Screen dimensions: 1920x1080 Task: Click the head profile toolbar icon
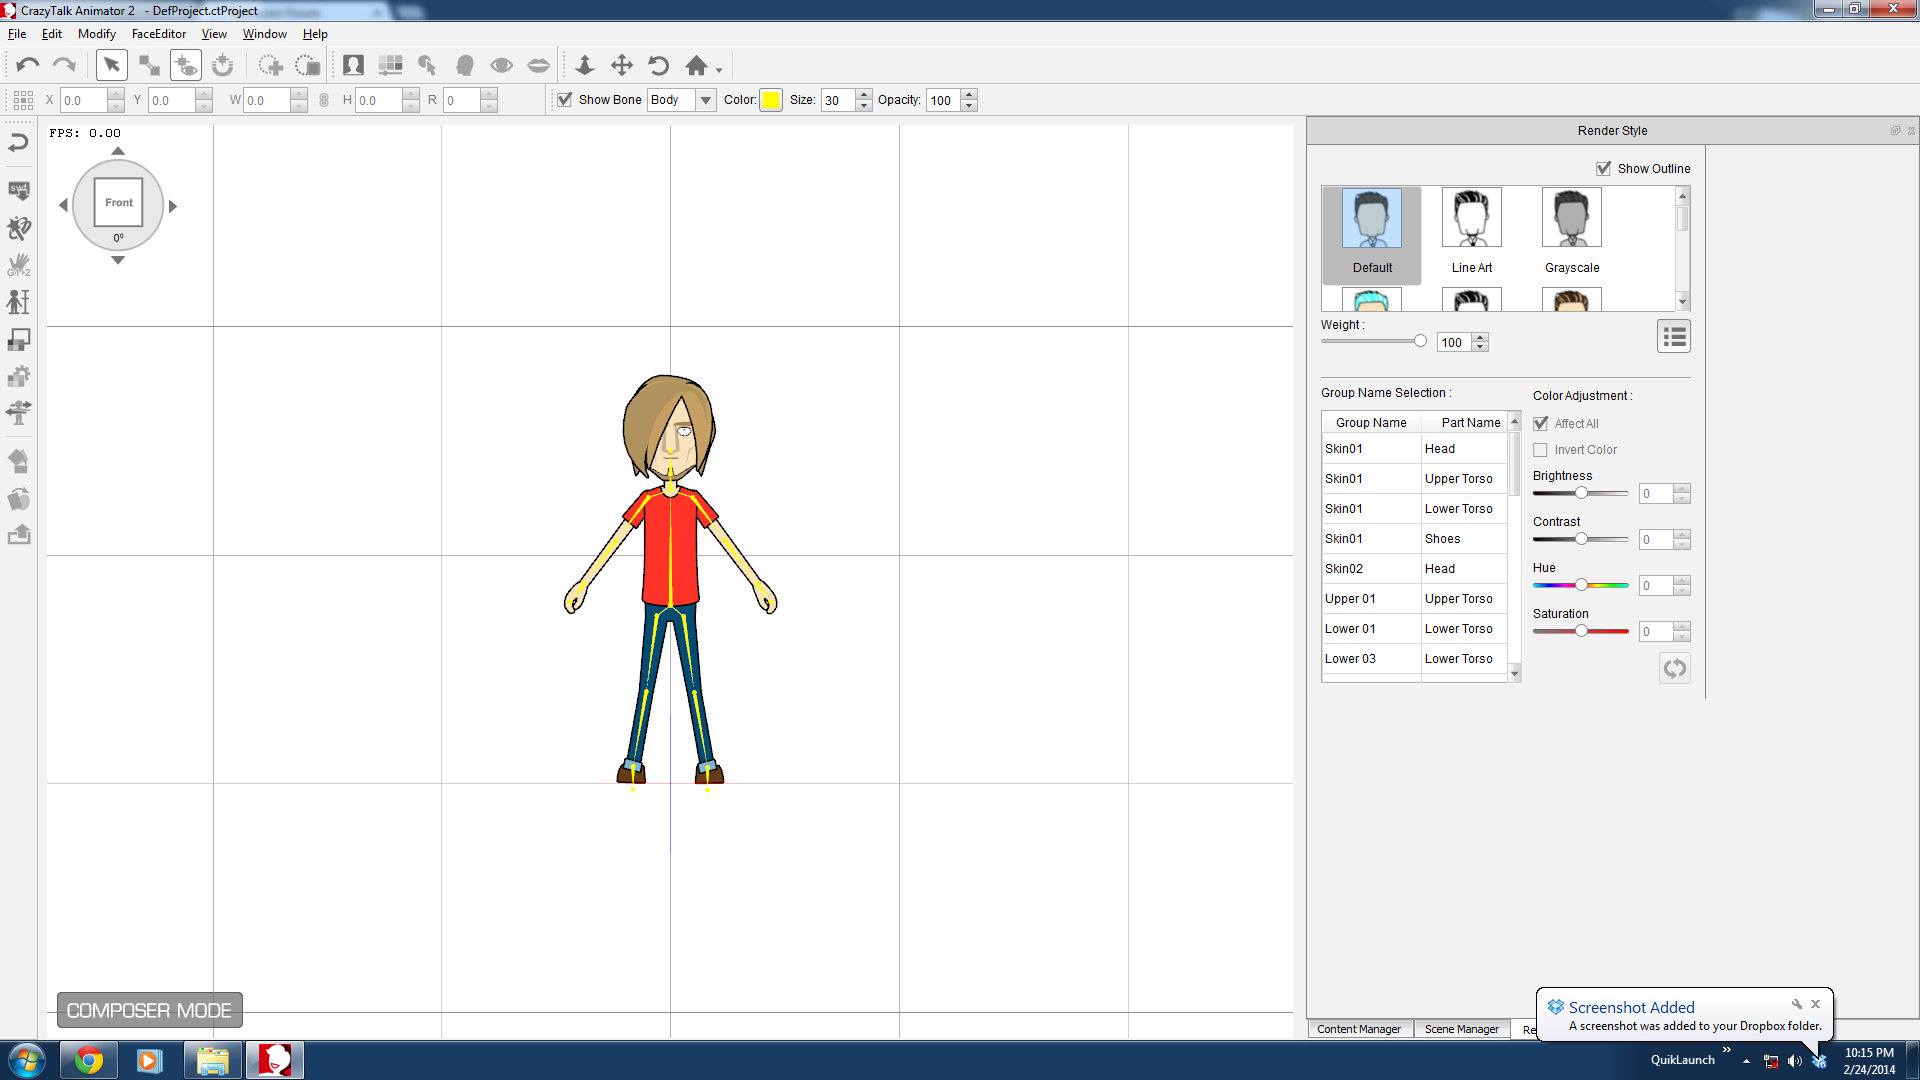pyautogui.click(x=464, y=65)
